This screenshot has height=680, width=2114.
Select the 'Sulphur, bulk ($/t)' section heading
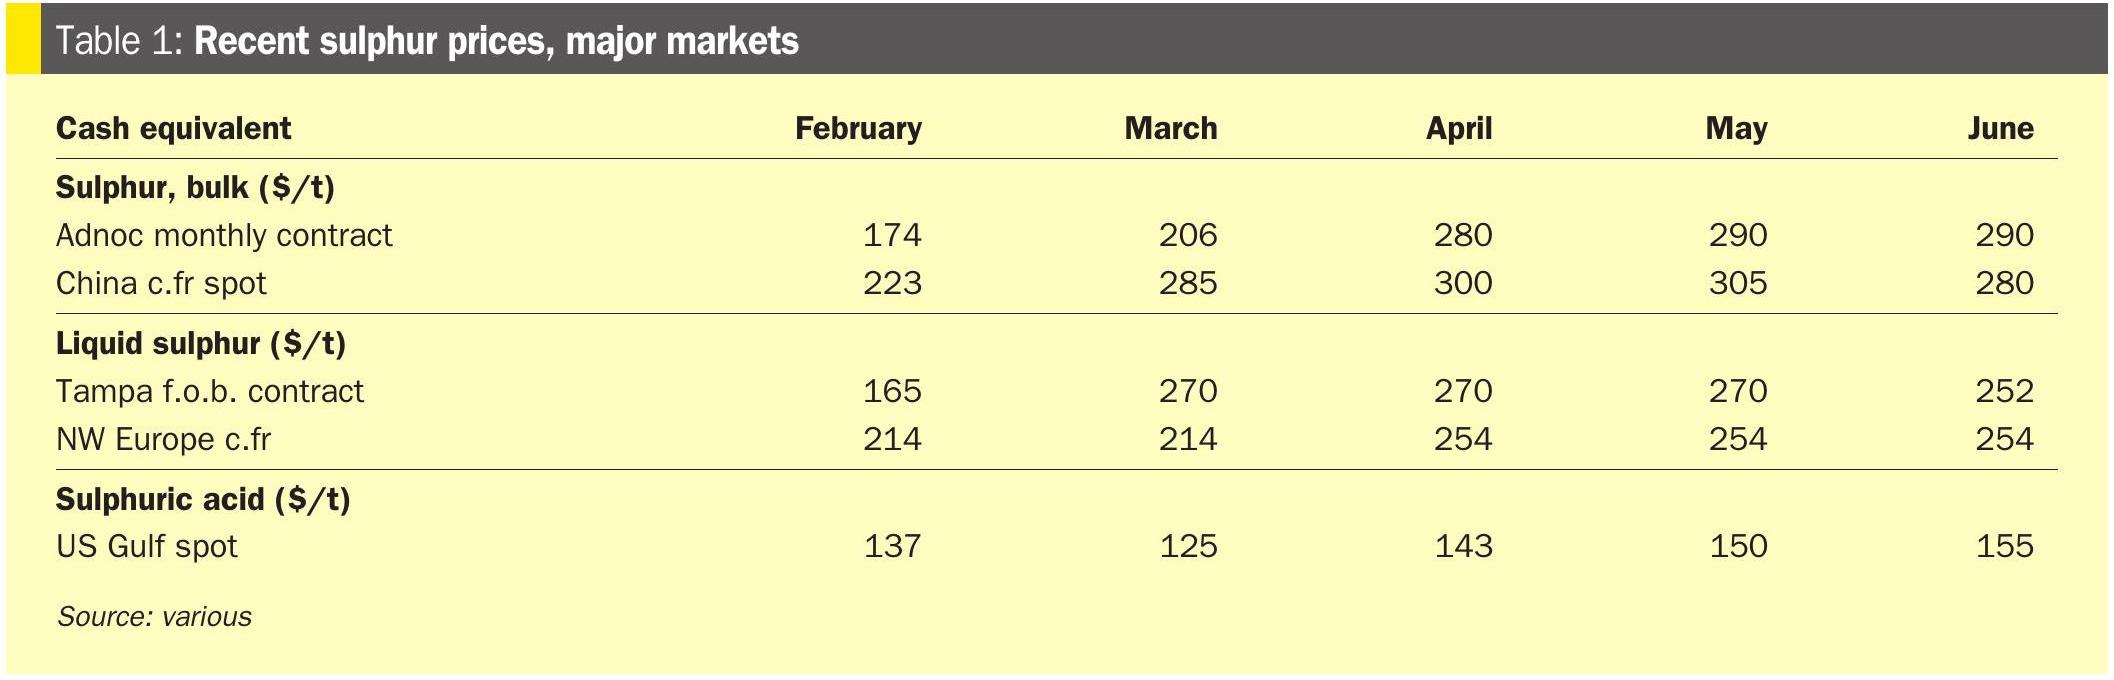pyautogui.click(x=196, y=188)
